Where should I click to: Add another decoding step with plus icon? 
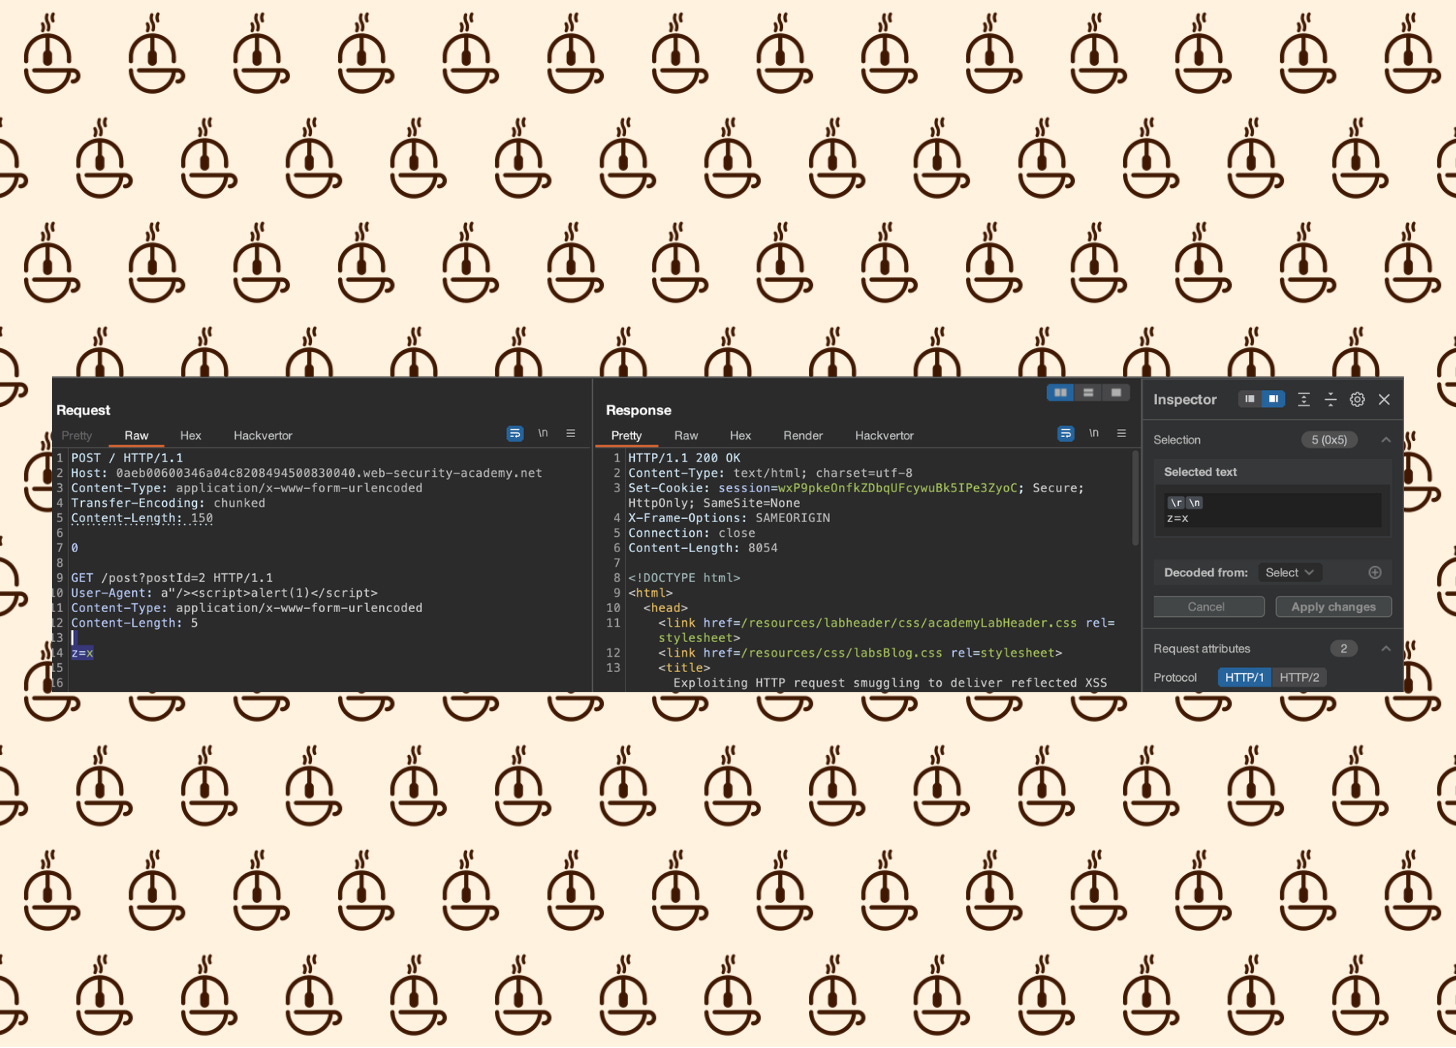point(1375,573)
